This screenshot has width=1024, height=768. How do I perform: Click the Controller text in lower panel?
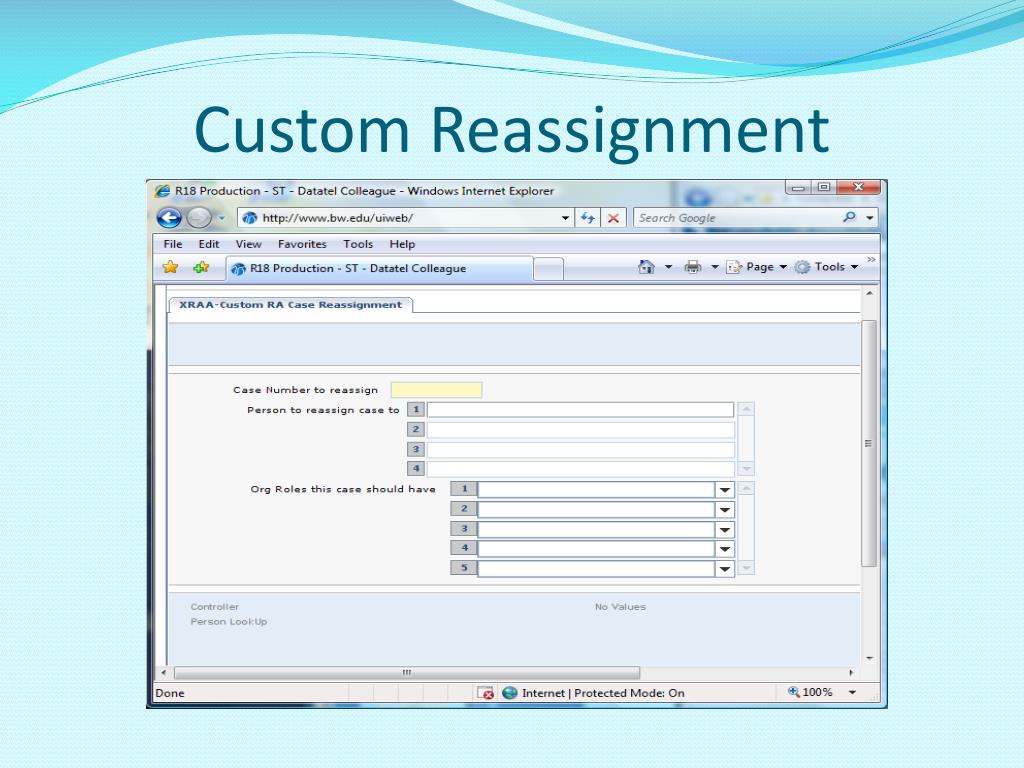pyautogui.click(x=215, y=607)
